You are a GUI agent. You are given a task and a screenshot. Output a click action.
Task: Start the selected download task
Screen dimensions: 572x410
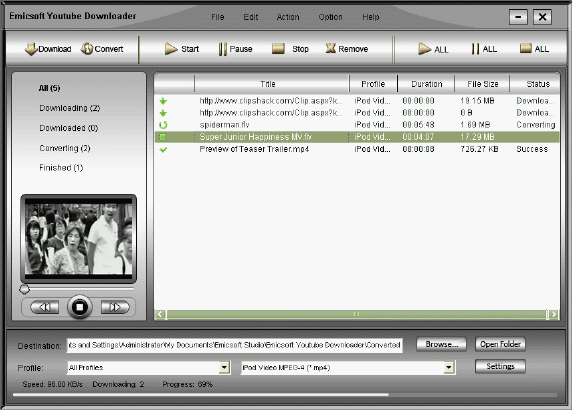tap(182, 49)
